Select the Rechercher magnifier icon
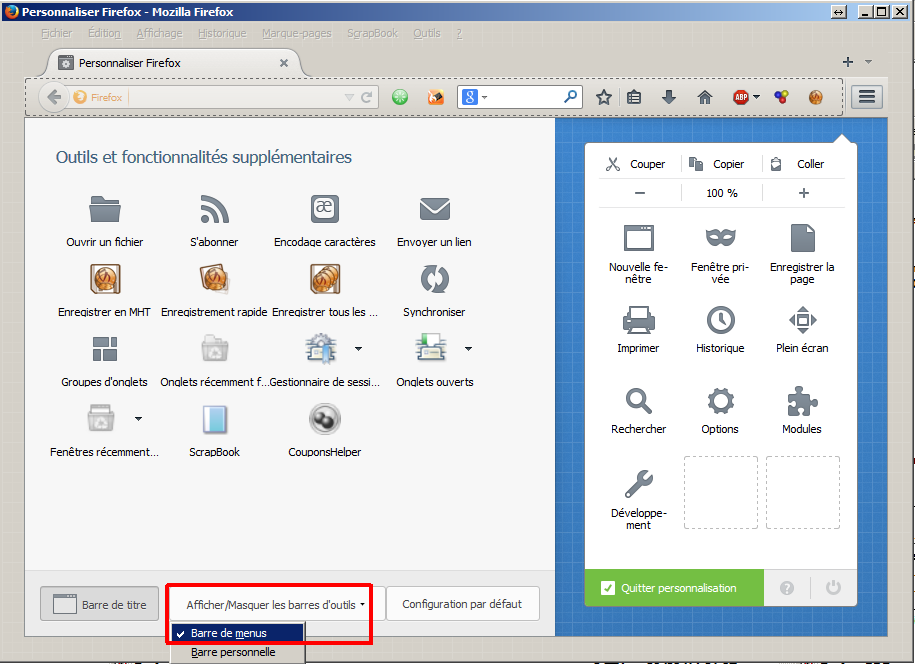The height and width of the screenshot is (664, 915). point(638,401)
